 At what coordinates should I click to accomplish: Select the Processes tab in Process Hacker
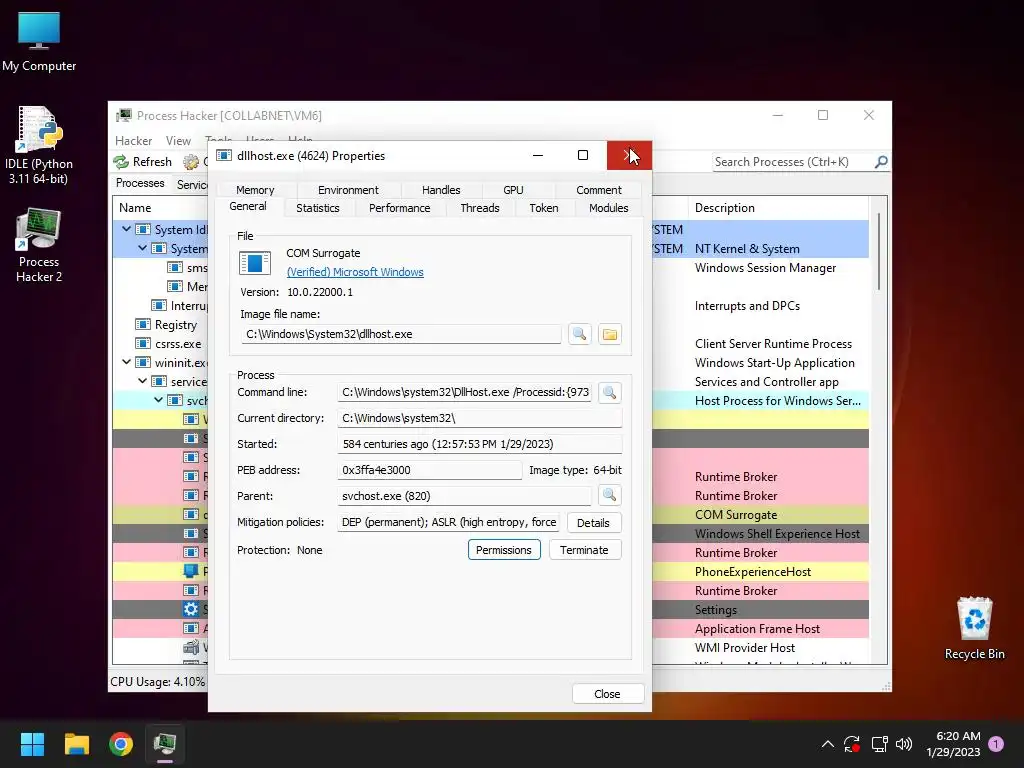tap(140, 184)
